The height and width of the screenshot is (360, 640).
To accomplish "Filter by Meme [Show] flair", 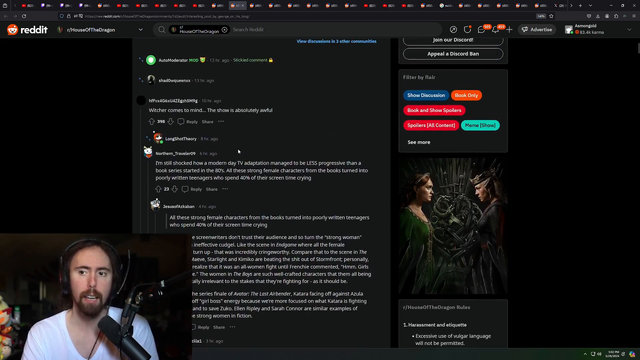I will tap(480, 125).
